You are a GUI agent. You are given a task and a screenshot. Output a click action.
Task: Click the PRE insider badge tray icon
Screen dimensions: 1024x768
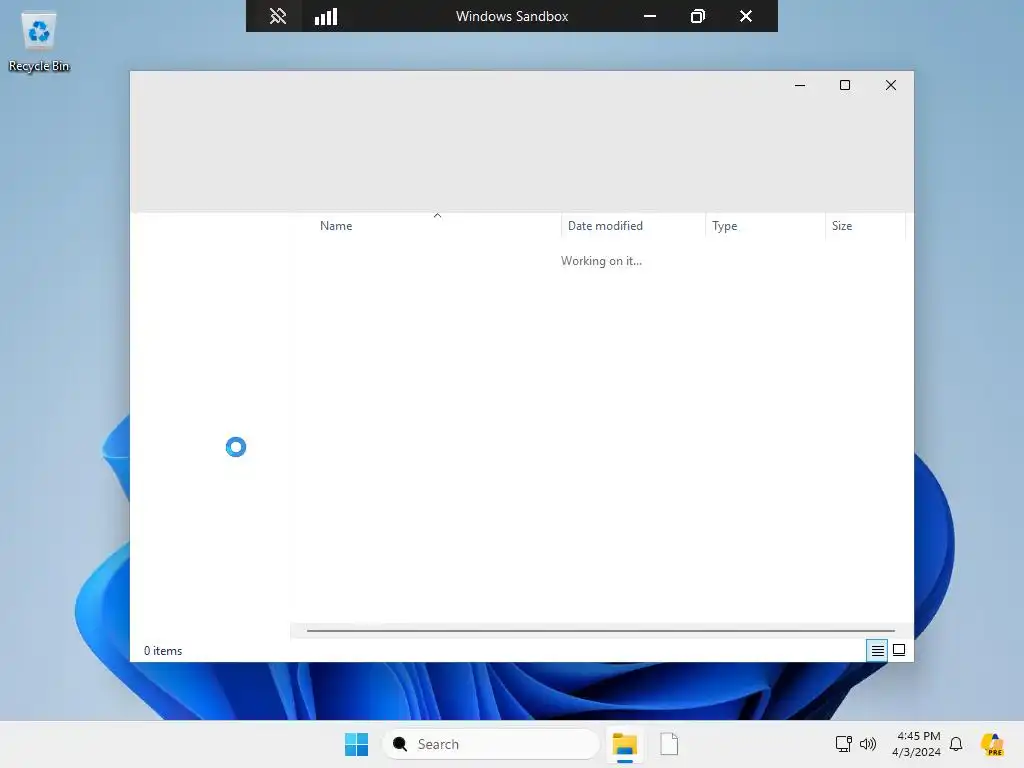click(993, 744)
